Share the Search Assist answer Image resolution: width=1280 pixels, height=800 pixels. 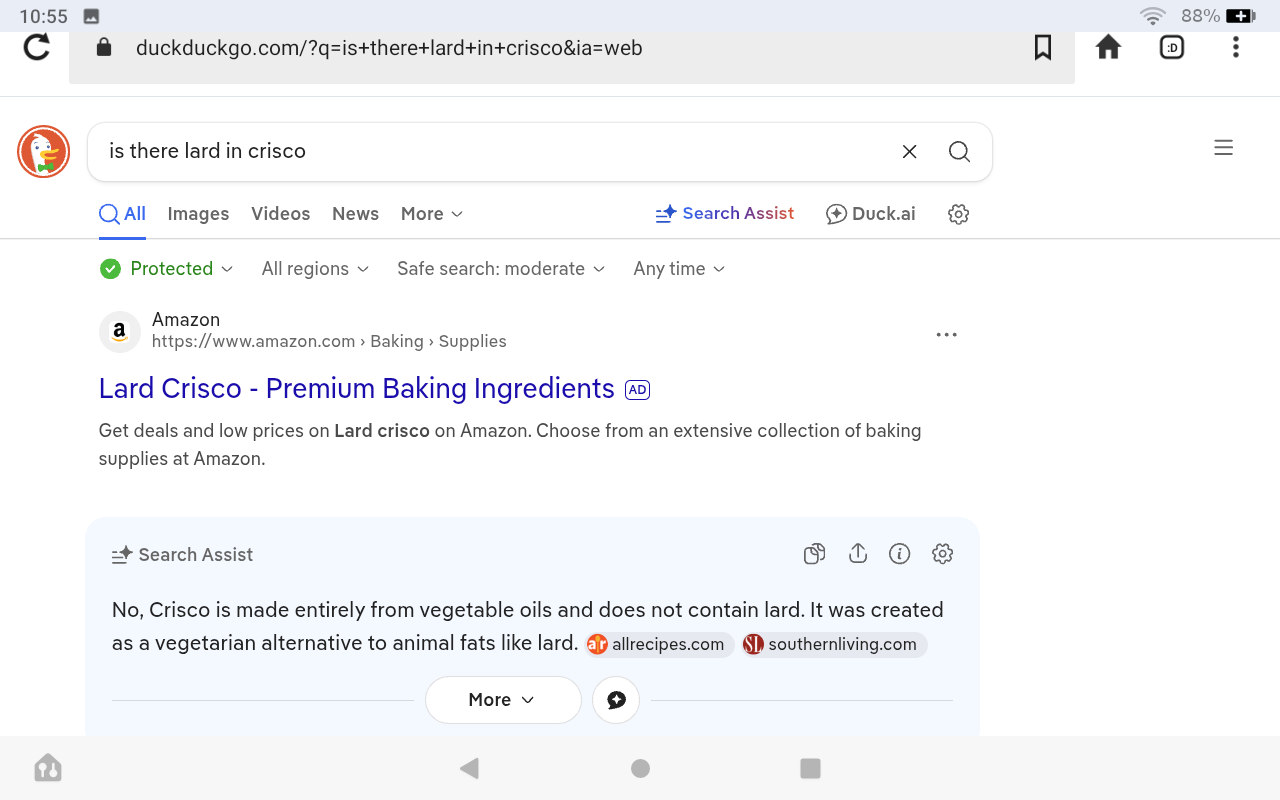pos(857,554)
